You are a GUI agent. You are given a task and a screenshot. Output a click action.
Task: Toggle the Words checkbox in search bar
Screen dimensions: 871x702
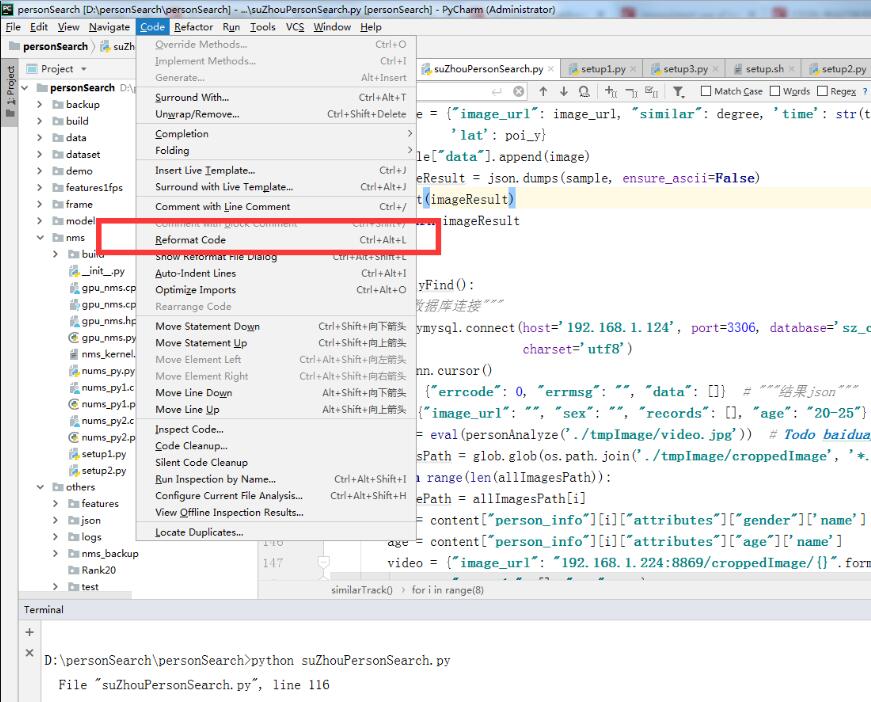click(776, 91)
